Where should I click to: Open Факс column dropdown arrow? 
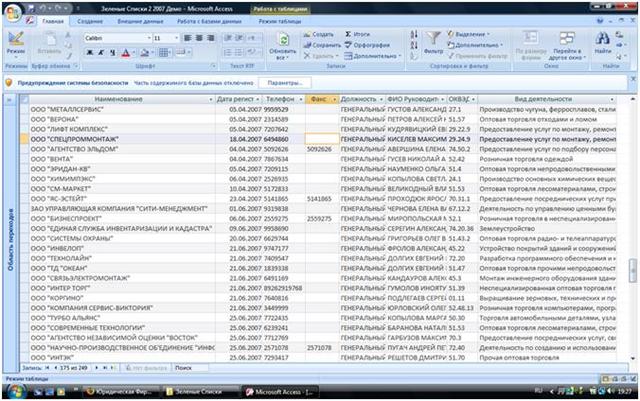pos(334,100)
